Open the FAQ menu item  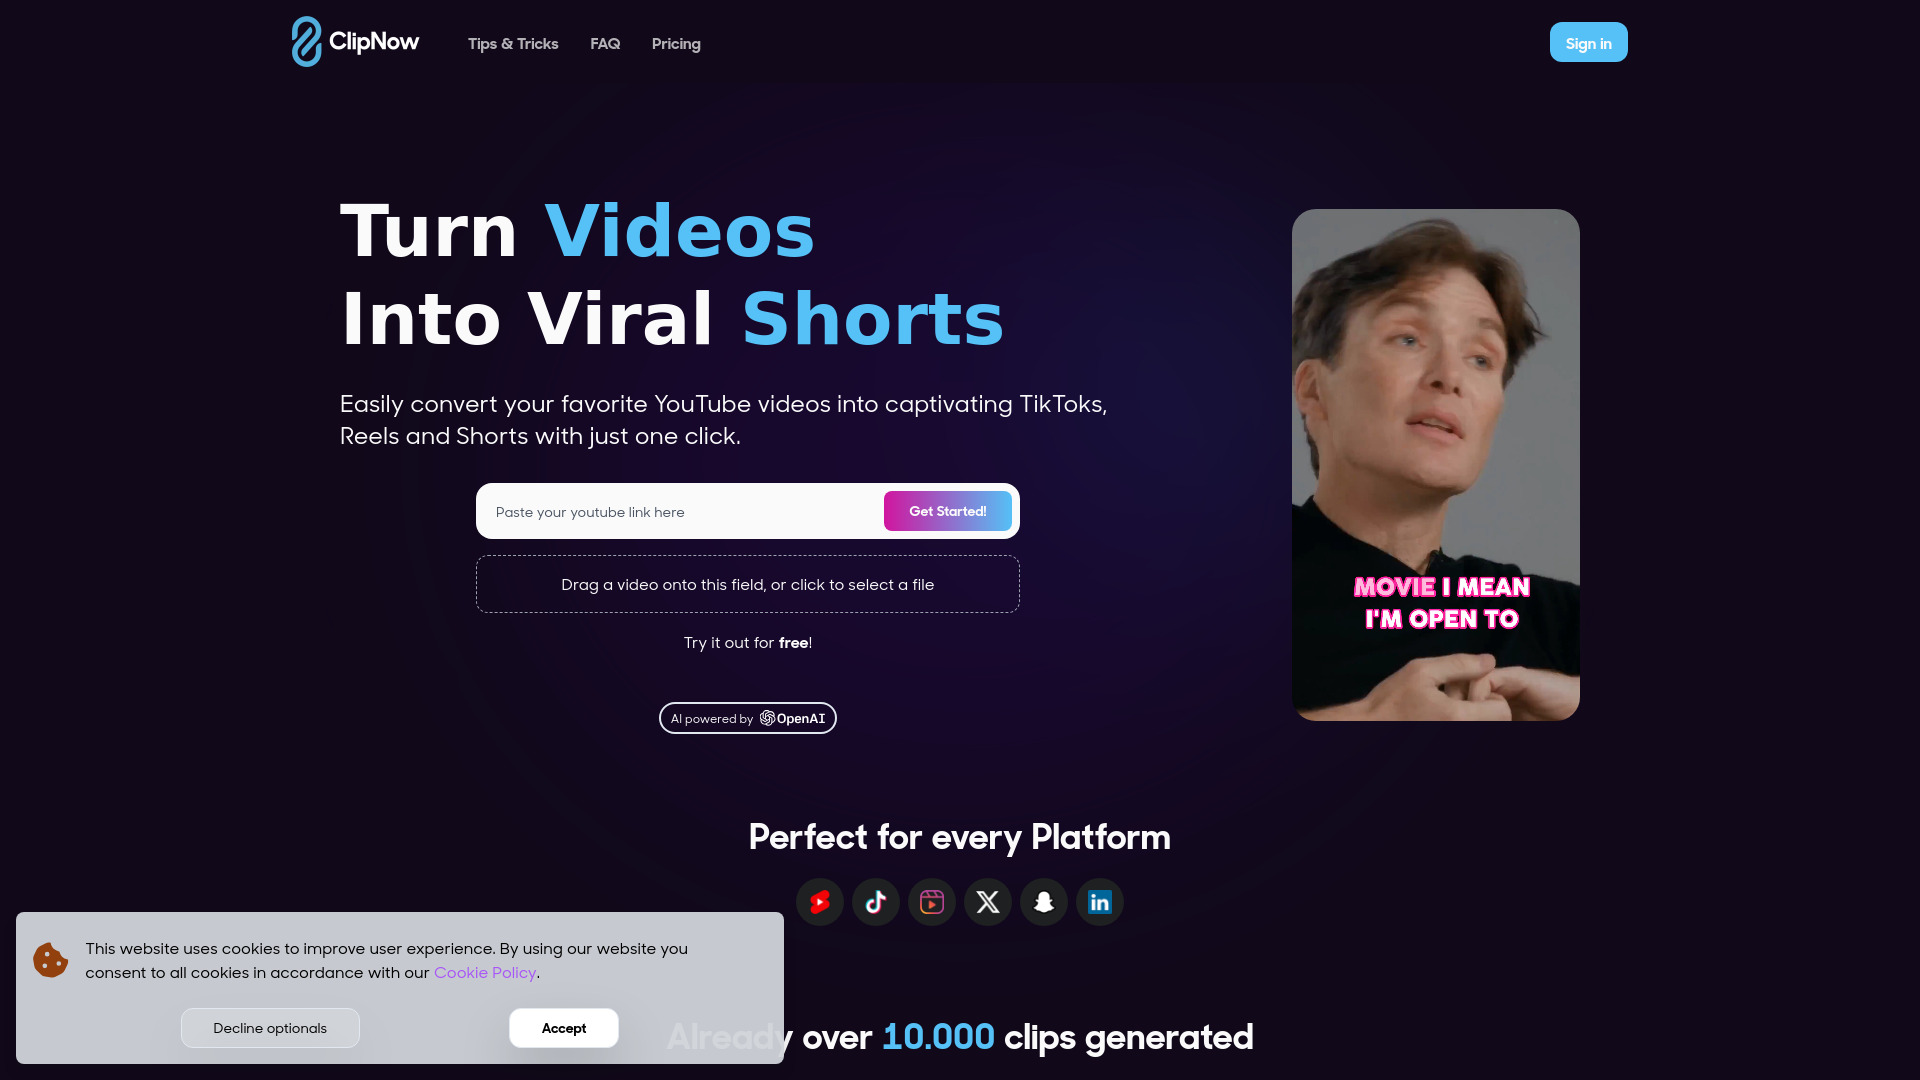click(x=605, y=42)
